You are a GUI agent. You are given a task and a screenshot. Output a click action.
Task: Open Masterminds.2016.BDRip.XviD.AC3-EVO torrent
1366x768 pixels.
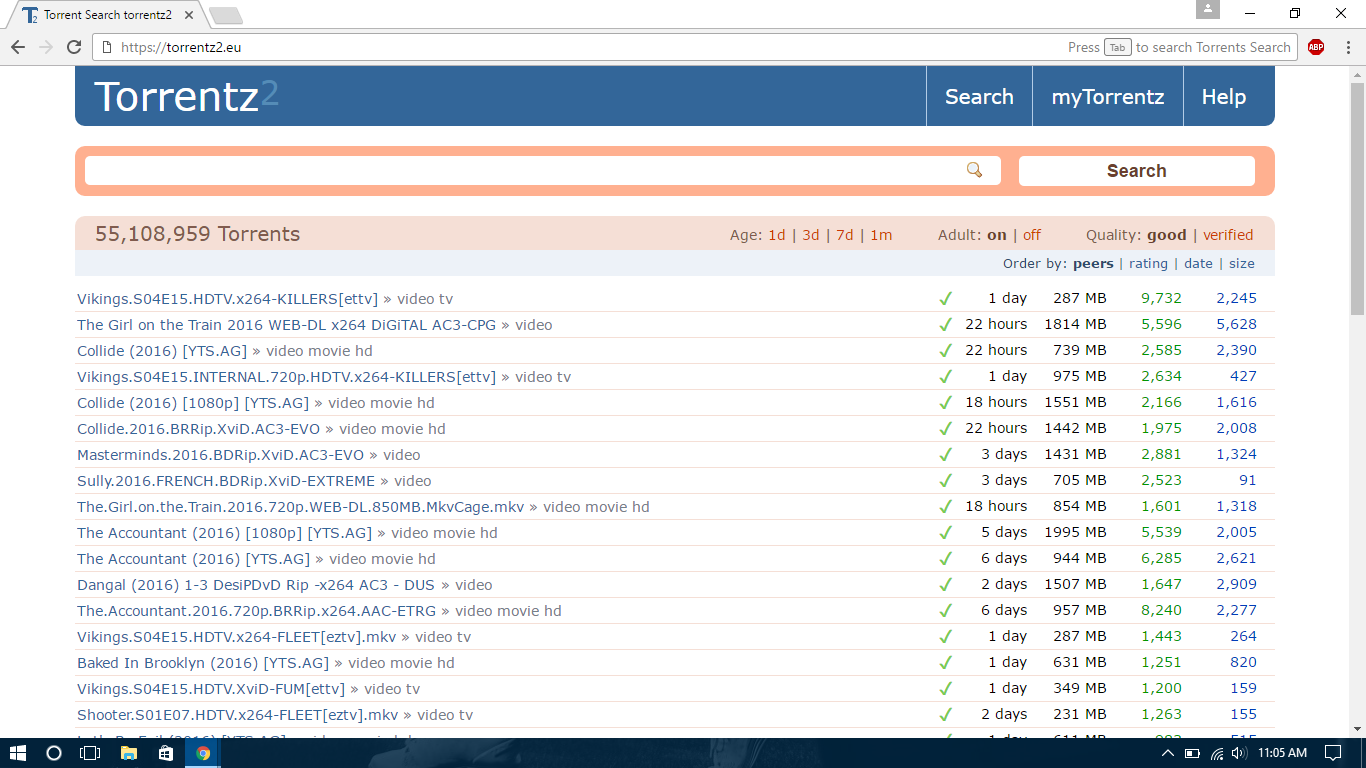pos(220,455)
